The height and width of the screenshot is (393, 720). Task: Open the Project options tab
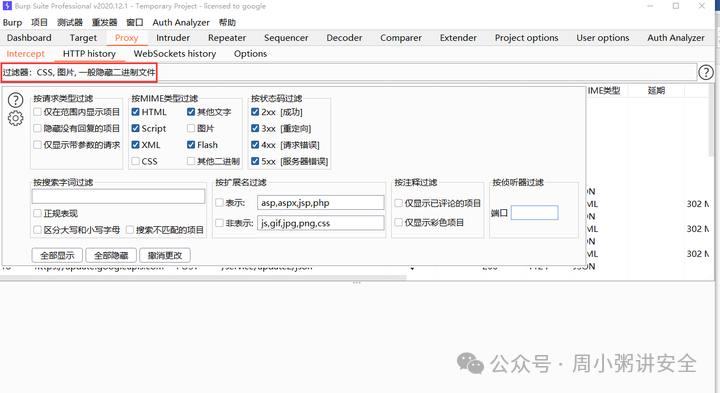(527, 38)
